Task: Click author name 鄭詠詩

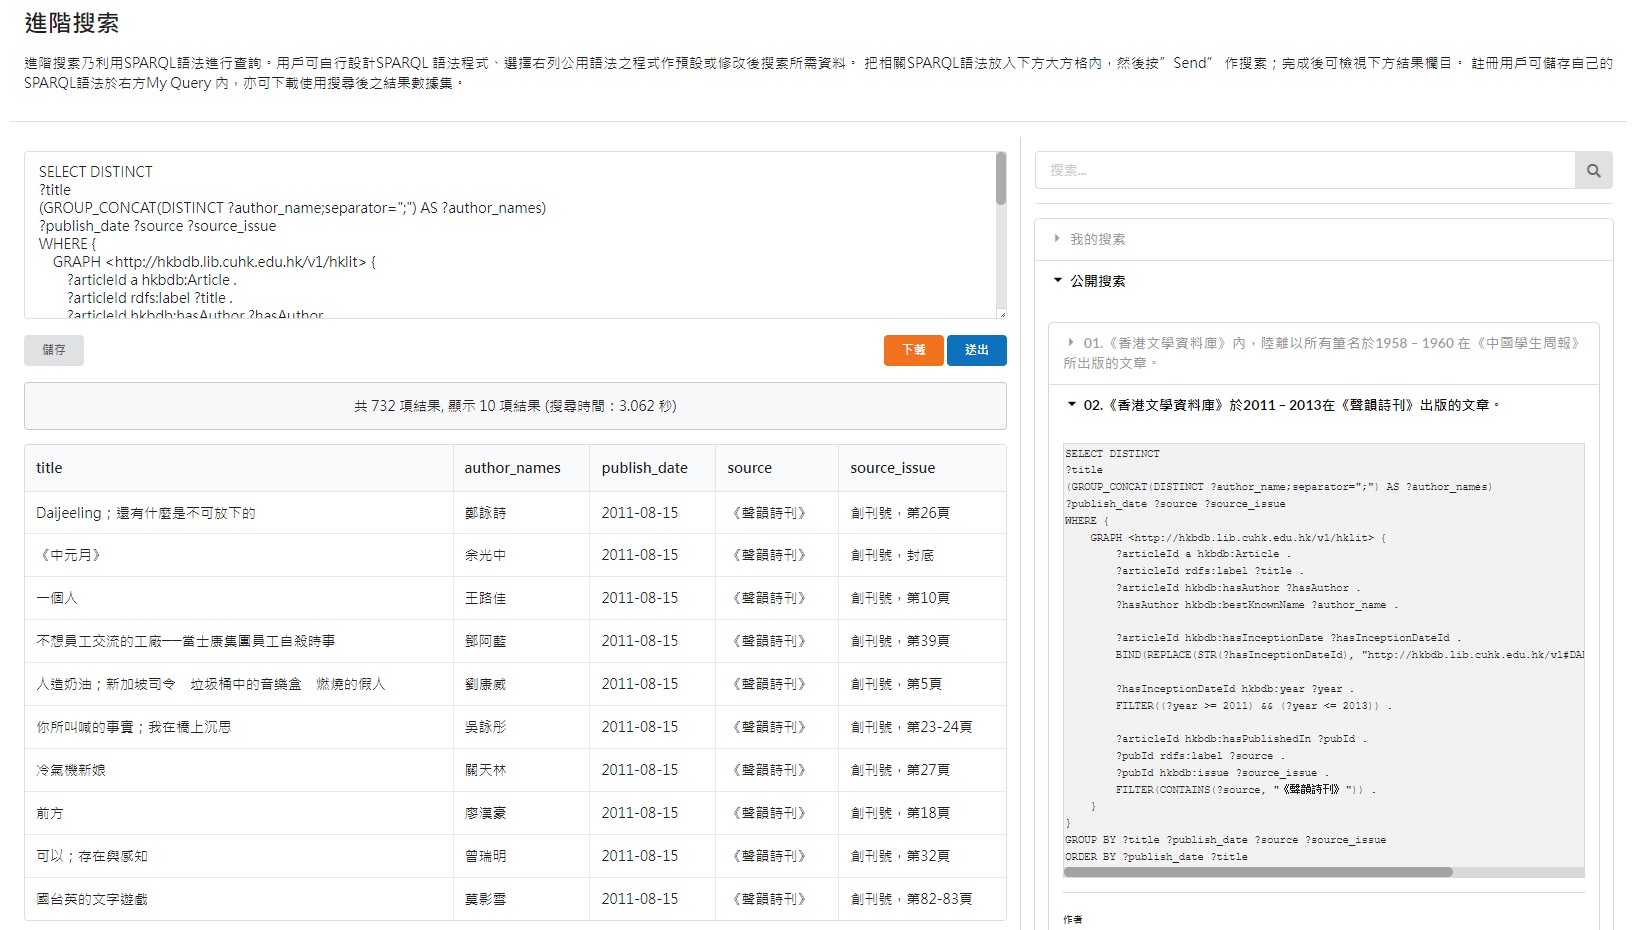Action: point(485,513)
